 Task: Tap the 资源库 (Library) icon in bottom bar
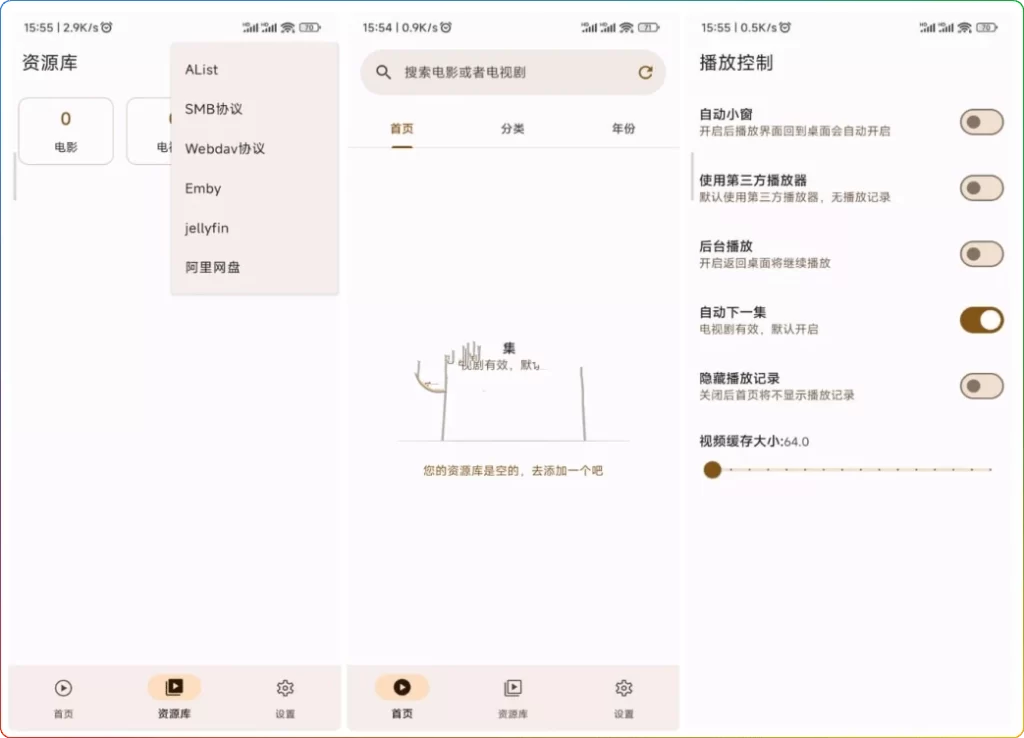(x=173, y=687)
